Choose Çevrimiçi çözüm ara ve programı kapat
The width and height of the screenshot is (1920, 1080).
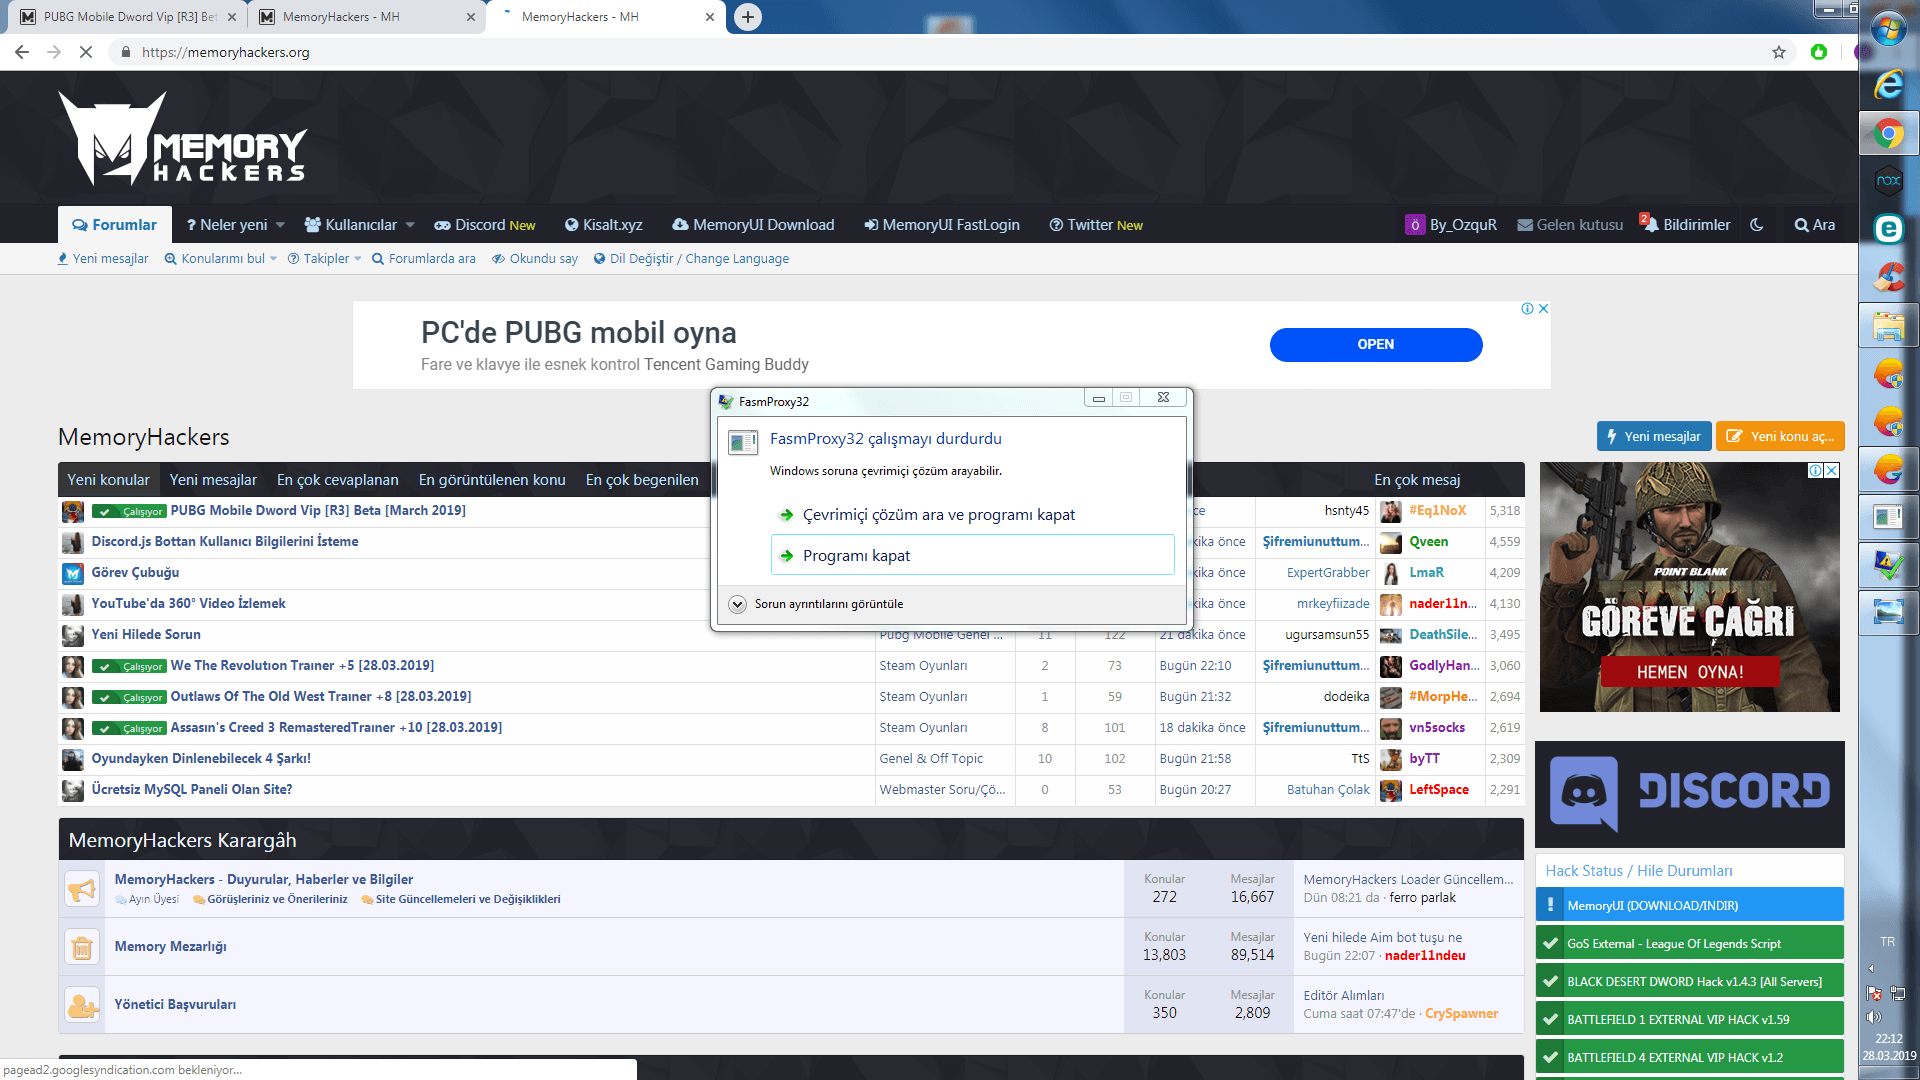point(972,515)
